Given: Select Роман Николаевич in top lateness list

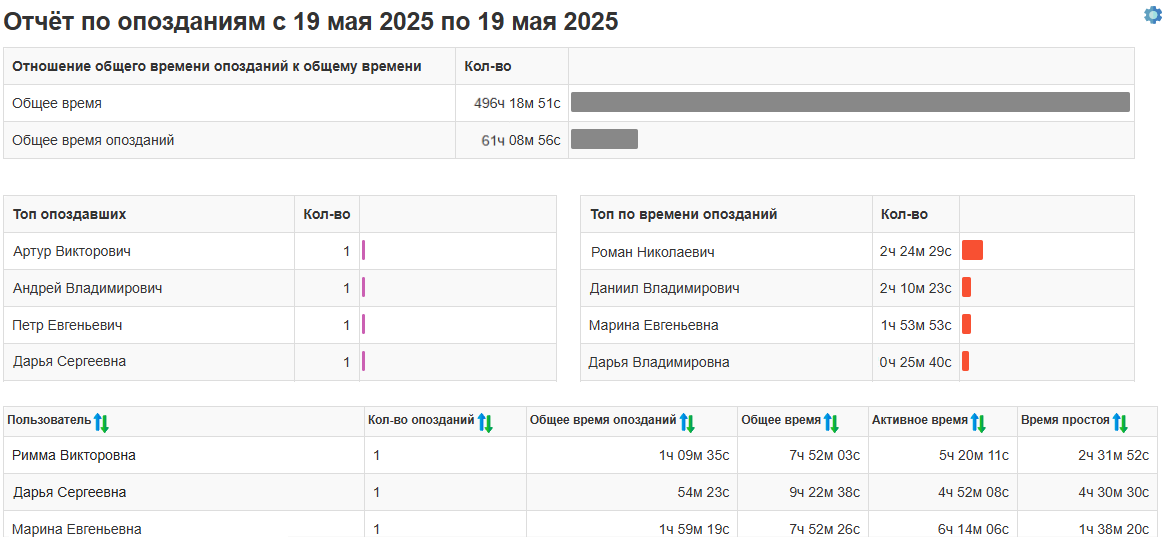Looking at the screenshot, I should (x=652, y=252).
